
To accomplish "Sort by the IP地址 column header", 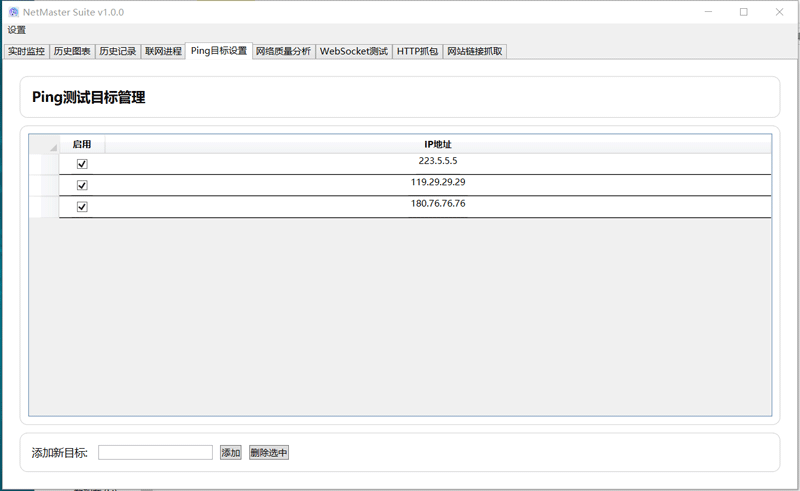I will point(437,145).
